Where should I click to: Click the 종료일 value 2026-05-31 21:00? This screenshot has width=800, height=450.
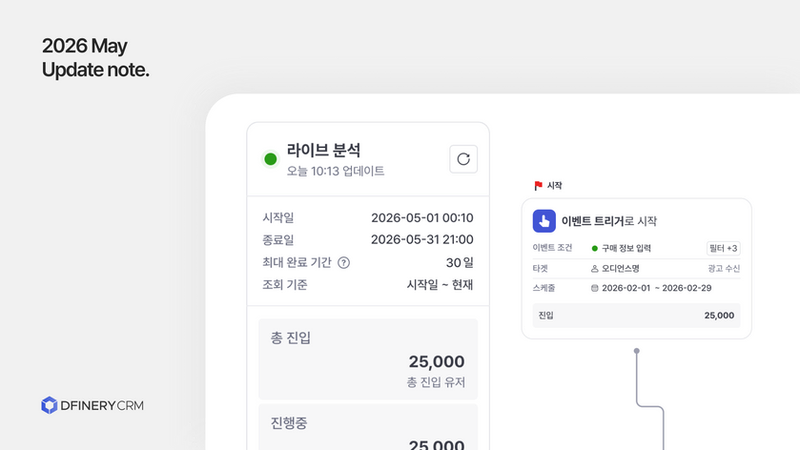[422, 240]
